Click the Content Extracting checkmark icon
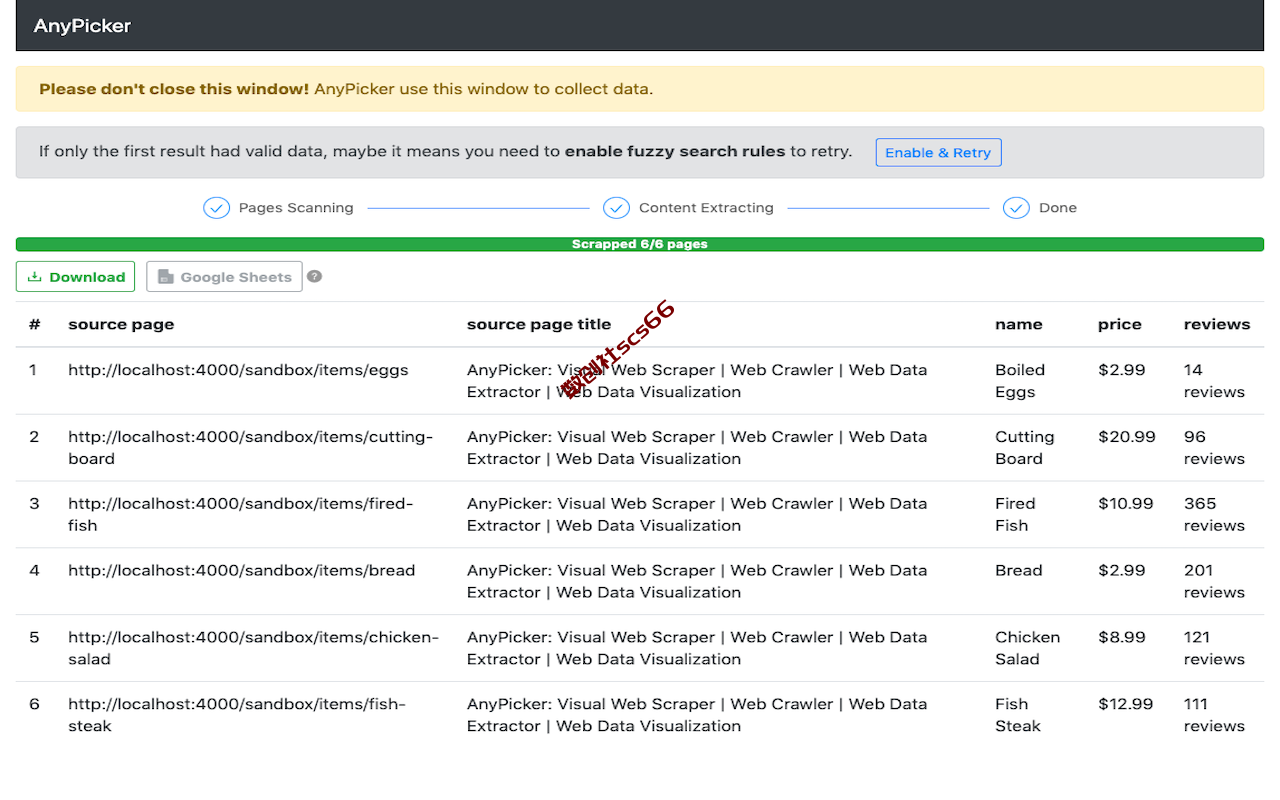The image size is (1280, 800). point(616,208)
